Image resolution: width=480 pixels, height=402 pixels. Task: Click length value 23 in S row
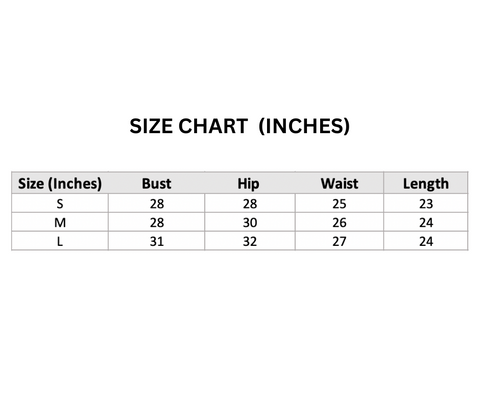pyautogui.click(x=426, y=203)
